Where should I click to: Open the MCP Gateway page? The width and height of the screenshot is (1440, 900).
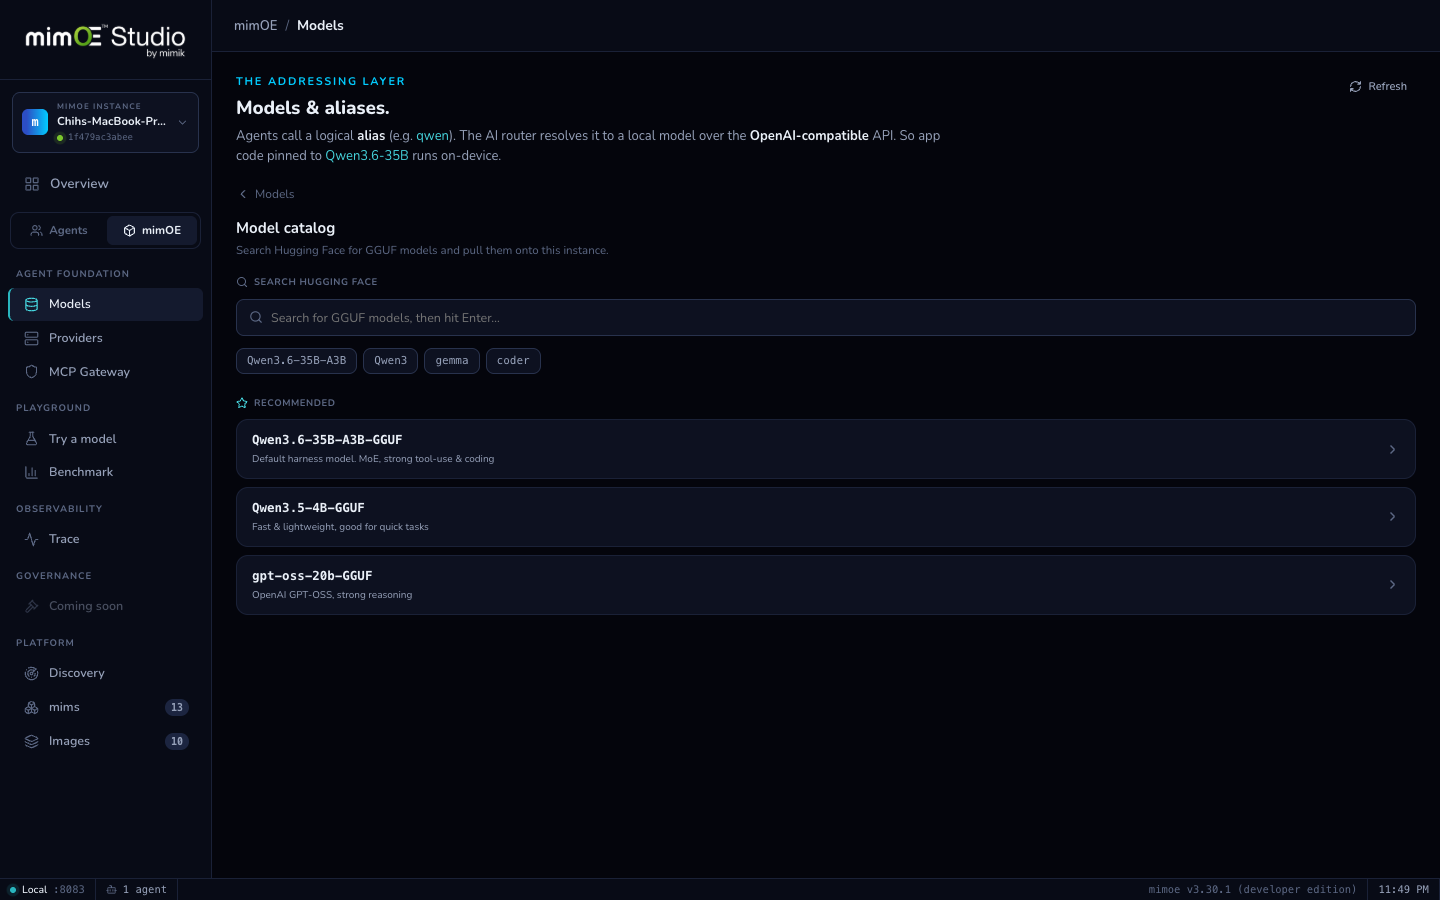click(x=105, y=372)
